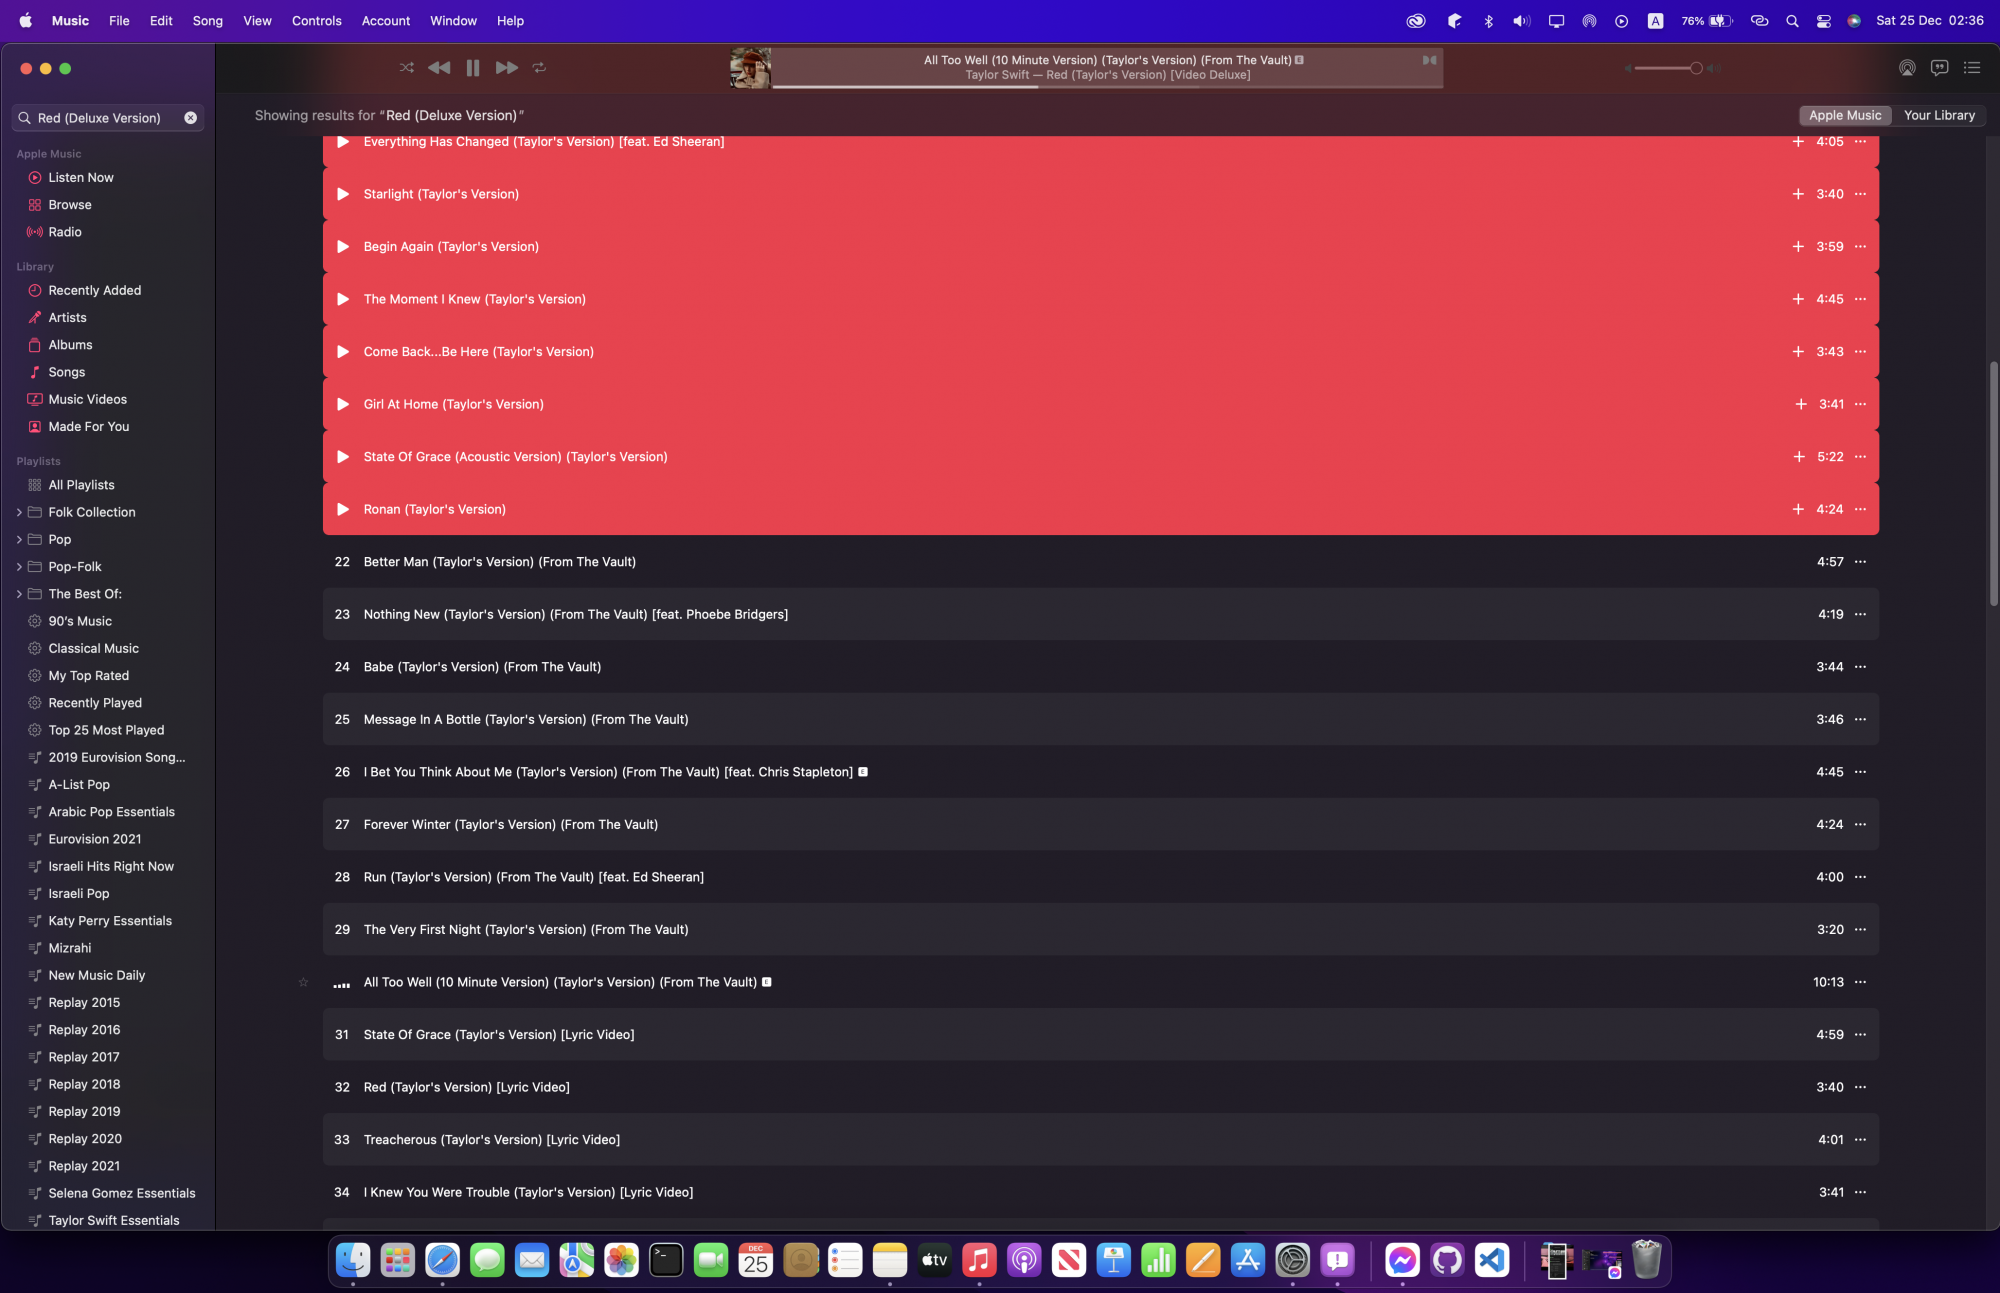Play Begin Again (Taylor's Version)
The width and height of the screenshot is (2000, 1293).
343,247
